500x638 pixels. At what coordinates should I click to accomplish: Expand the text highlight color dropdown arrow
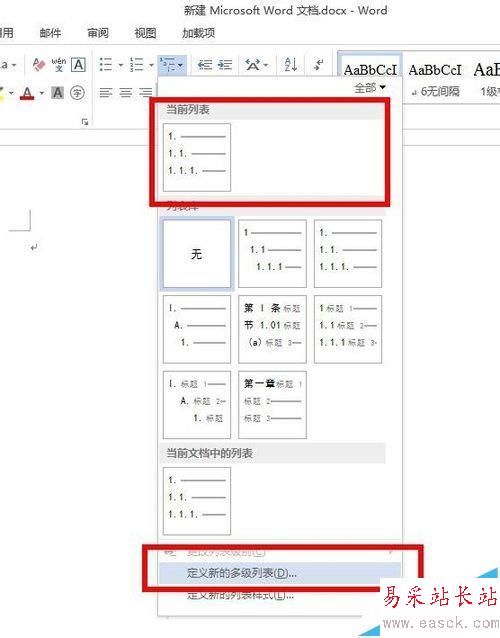pyautogui.click(x=11, y=94)
